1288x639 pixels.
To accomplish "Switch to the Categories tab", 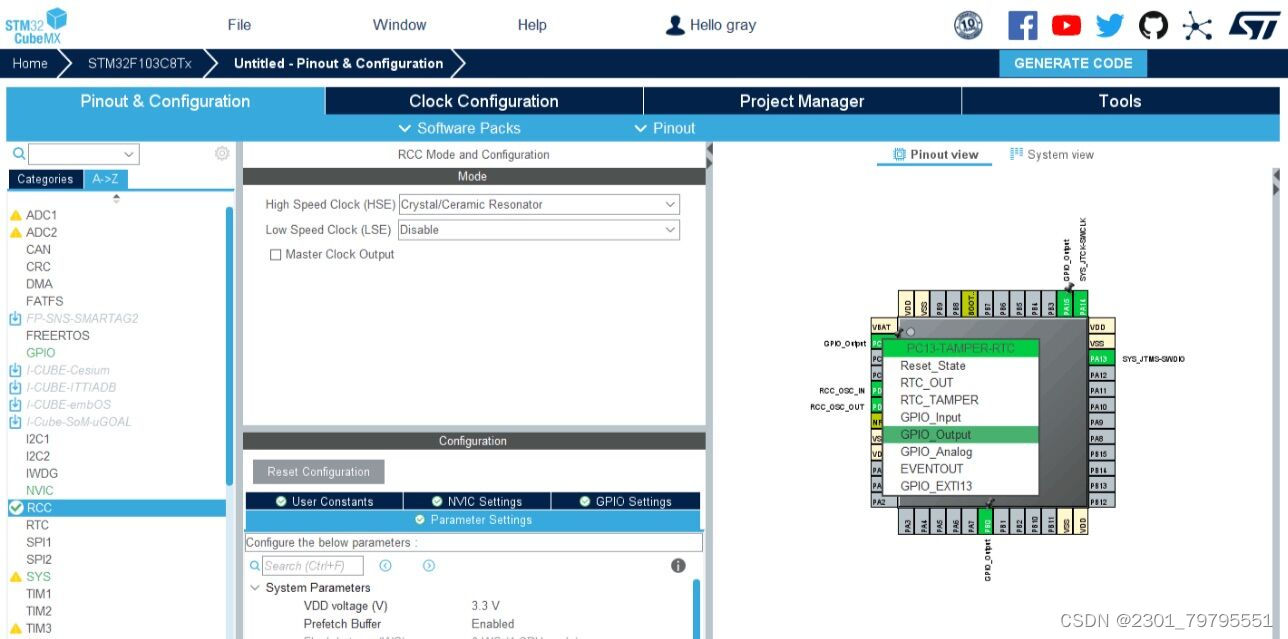I will click(45, 179).
